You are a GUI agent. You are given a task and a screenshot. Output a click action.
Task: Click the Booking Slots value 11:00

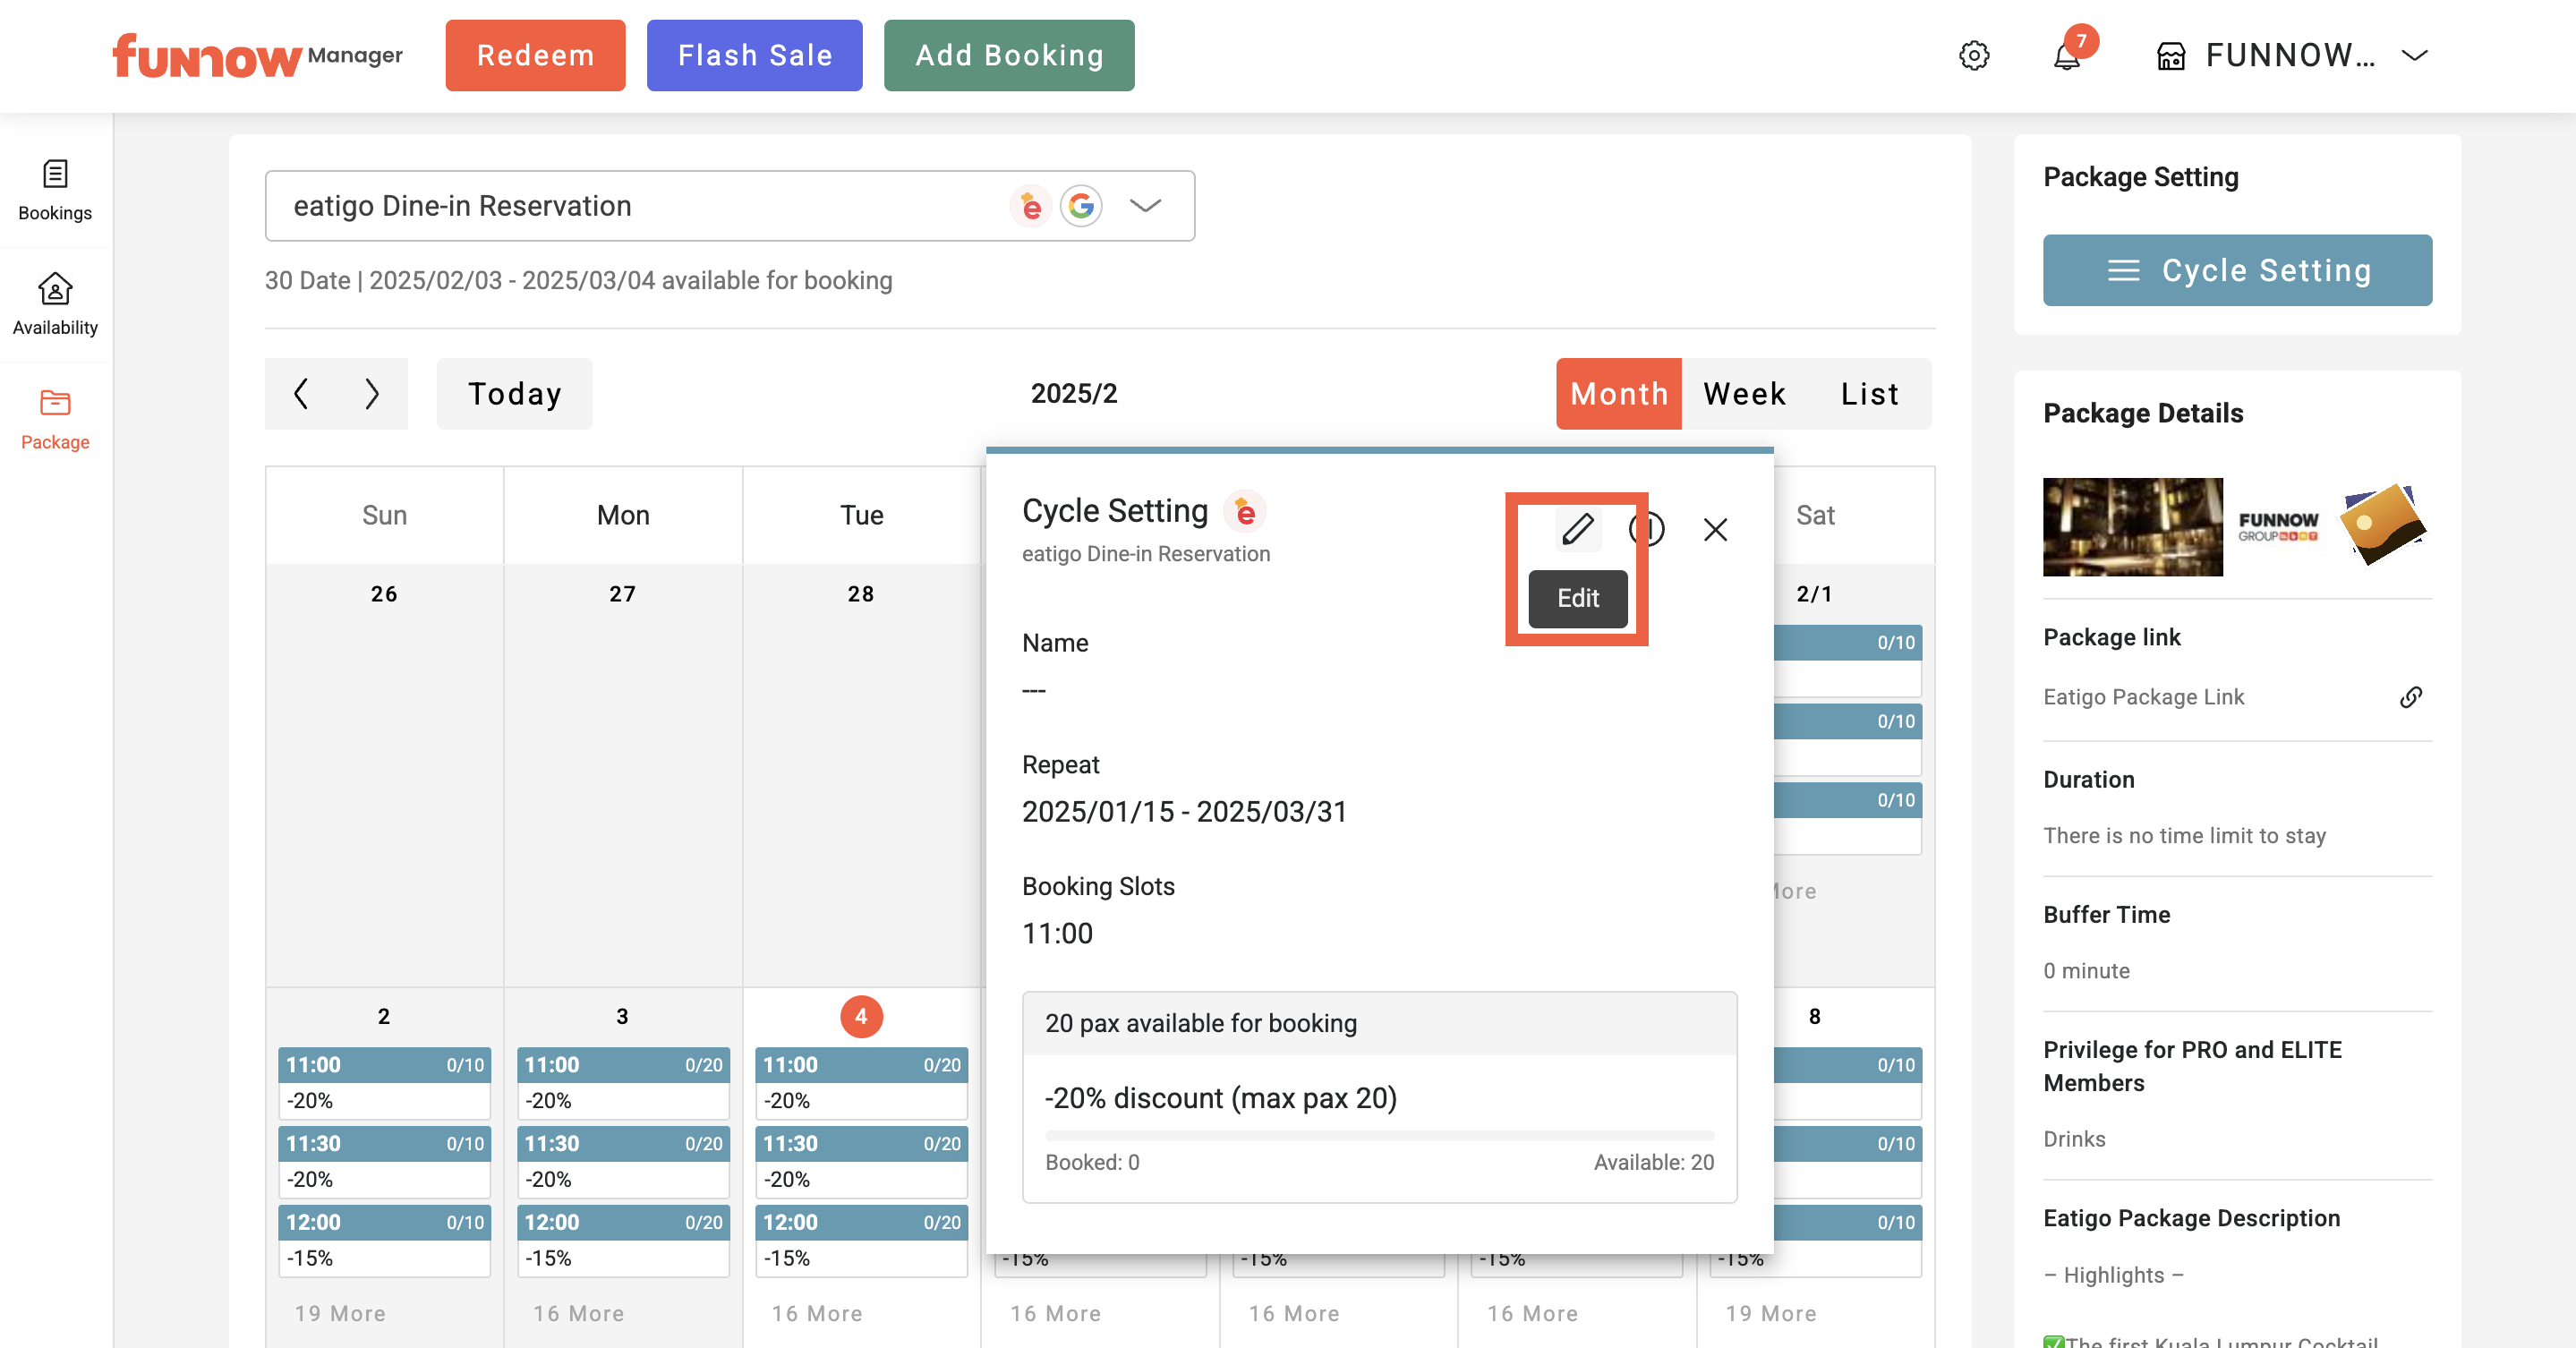(x=1057, y=934)
